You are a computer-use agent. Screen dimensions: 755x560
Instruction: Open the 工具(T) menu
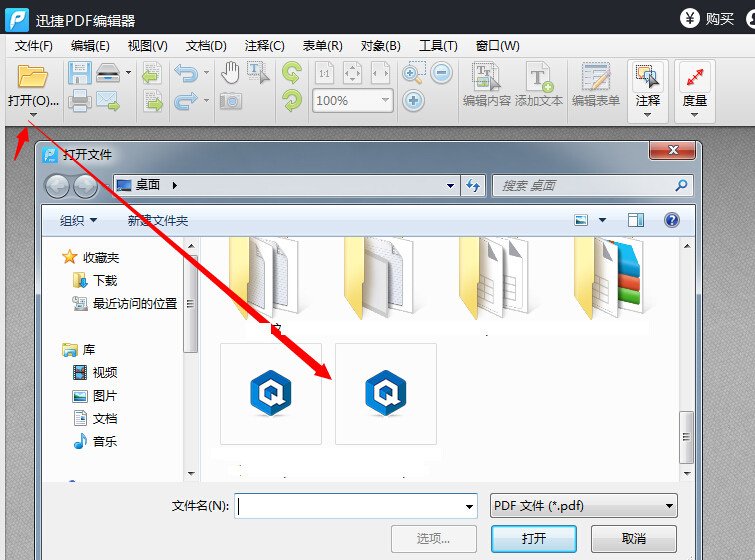coord(438,46)
